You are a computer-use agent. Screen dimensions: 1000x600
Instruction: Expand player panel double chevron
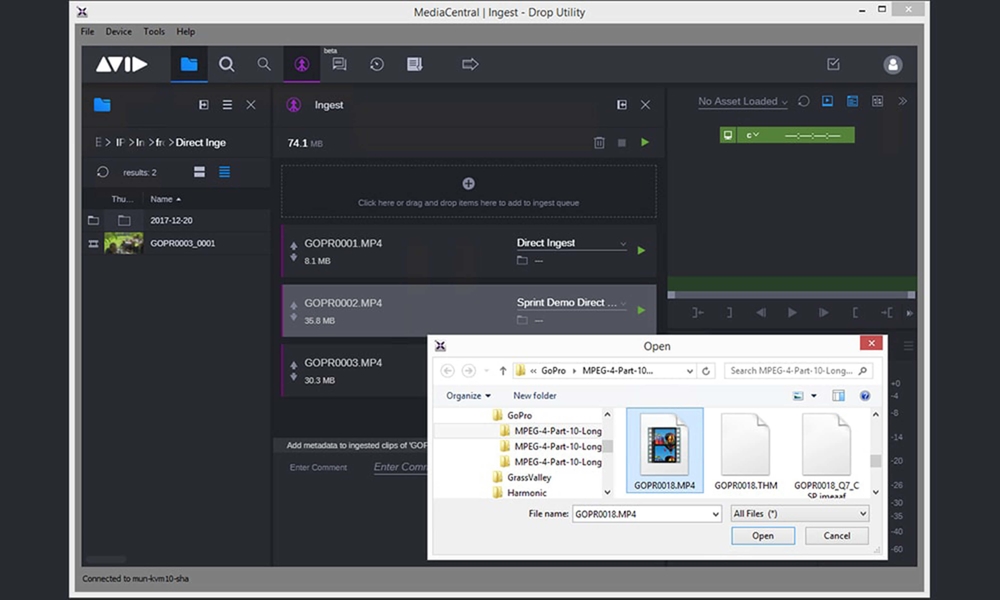tap(902, 101)
